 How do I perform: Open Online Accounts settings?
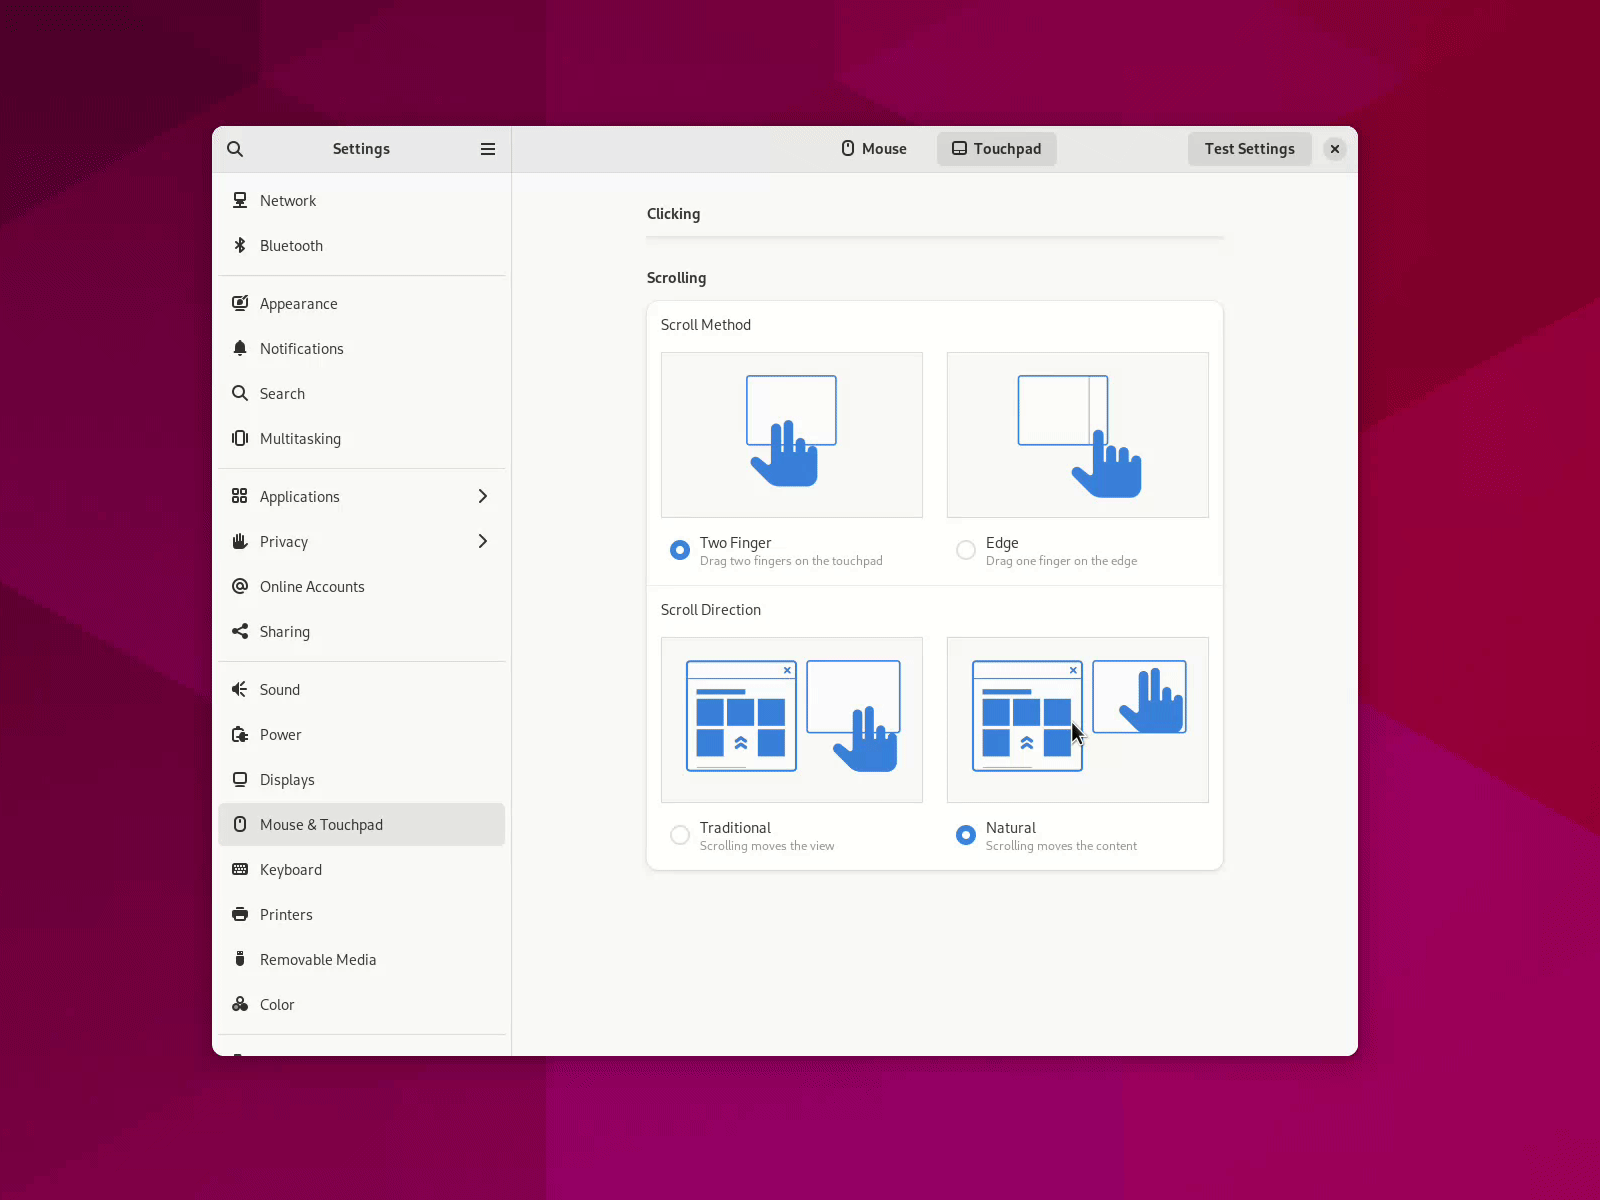click(x=312, y=587)
